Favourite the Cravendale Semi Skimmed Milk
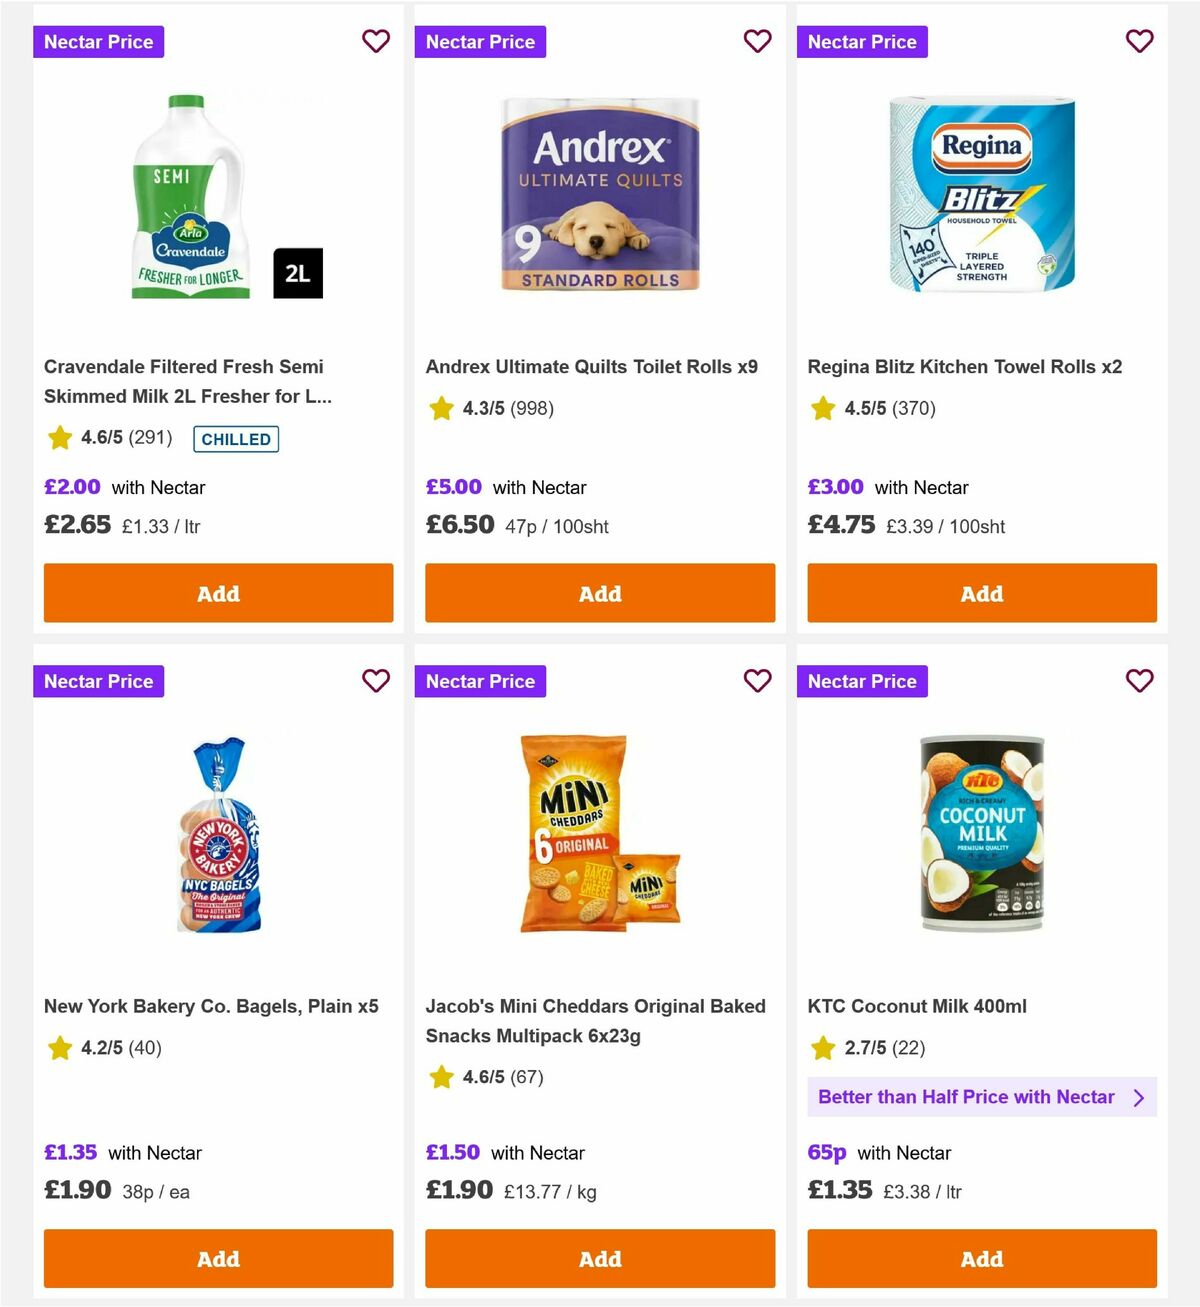This screenshot has width=1200, height=1307. pos(376,41)
